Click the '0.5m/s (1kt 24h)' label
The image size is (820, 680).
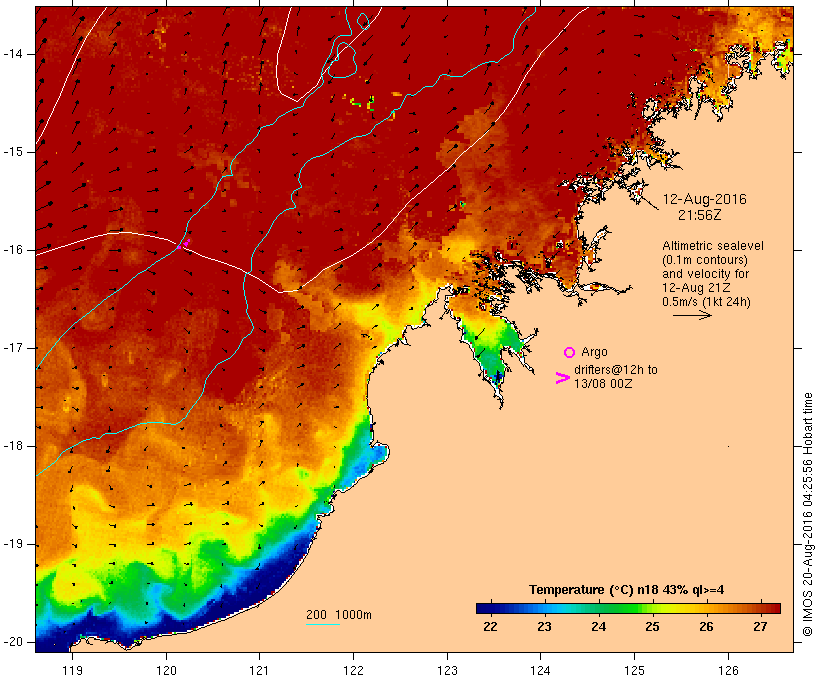(x=706, y=302)
